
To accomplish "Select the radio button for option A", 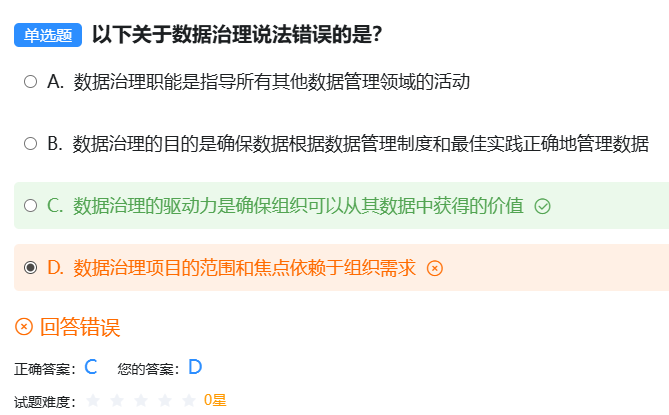I will [x=31, y=82].
